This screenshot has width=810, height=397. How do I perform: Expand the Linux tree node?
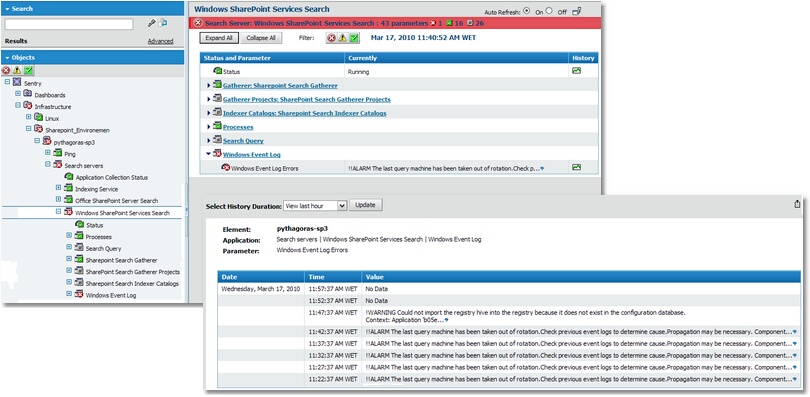point(28,117)
